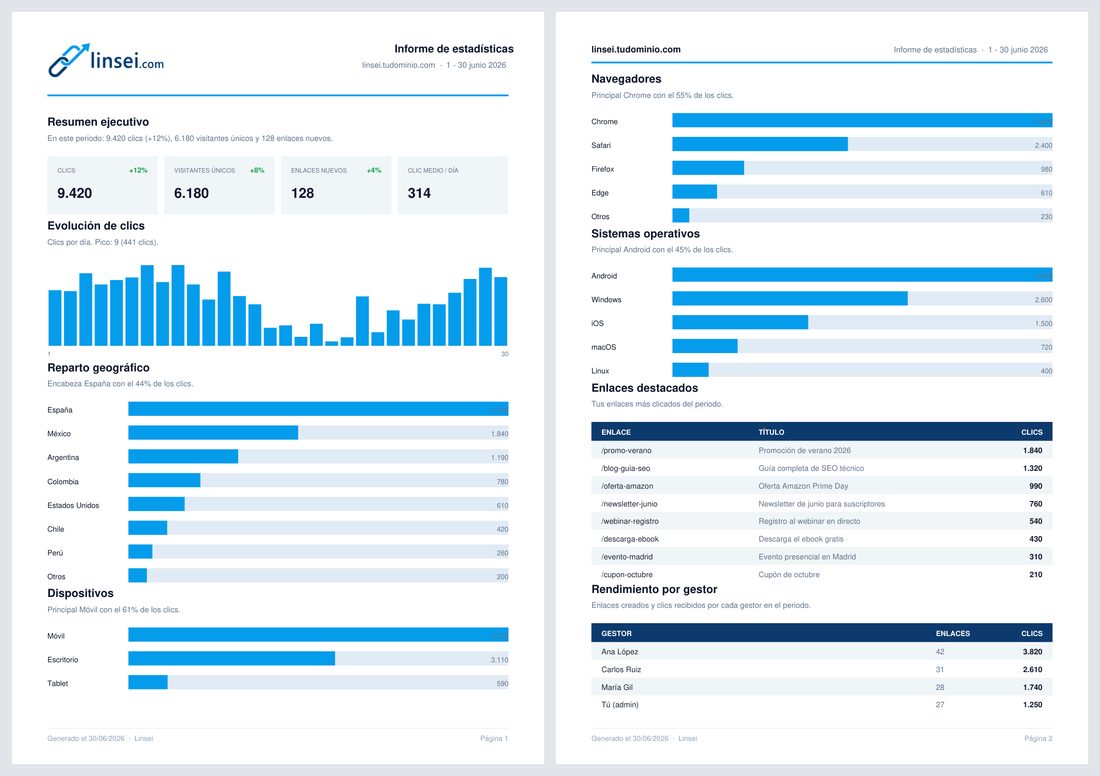The image size is (1100, 776).
Task: Click the macOS label
Action: click(x=604, y=347)
